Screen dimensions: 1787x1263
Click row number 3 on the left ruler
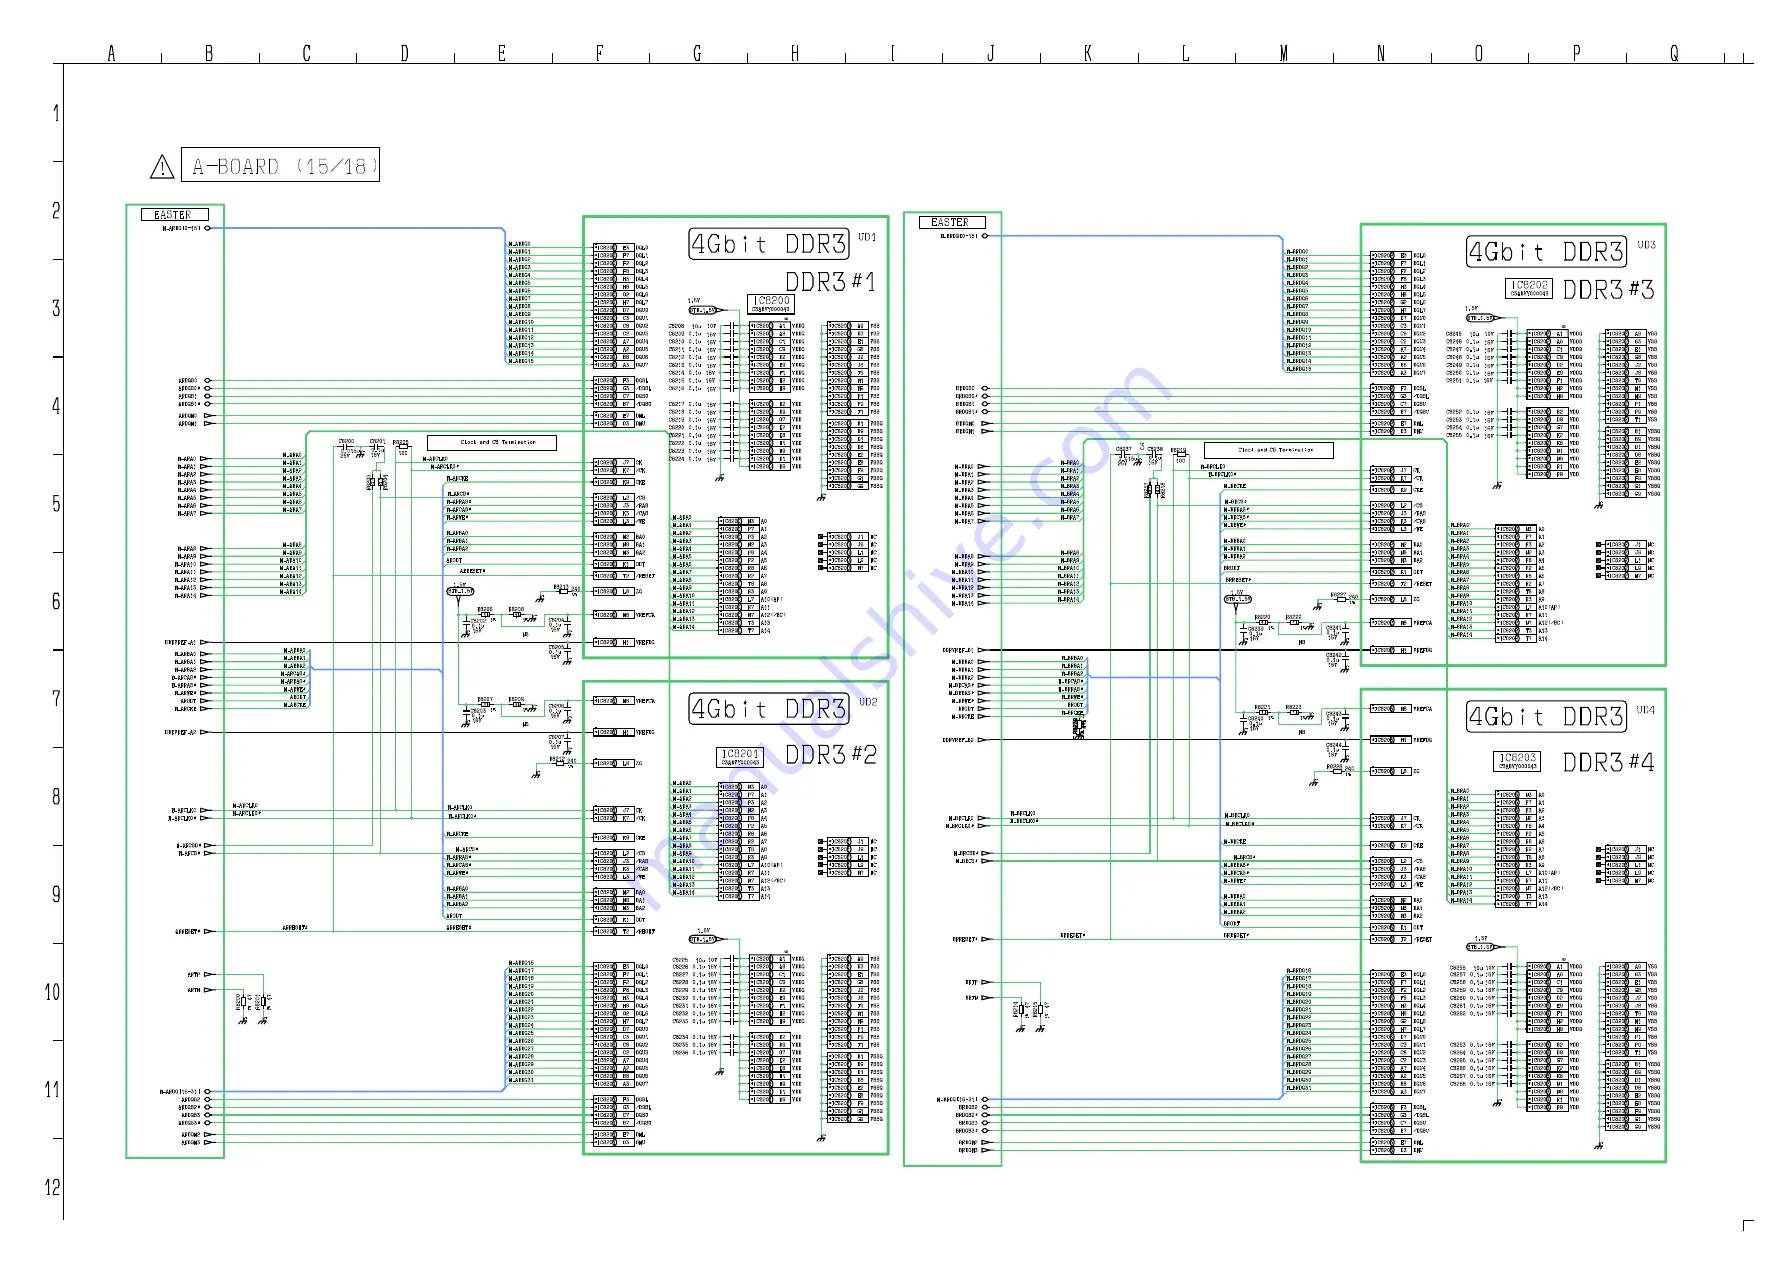[x=56, y=309]
